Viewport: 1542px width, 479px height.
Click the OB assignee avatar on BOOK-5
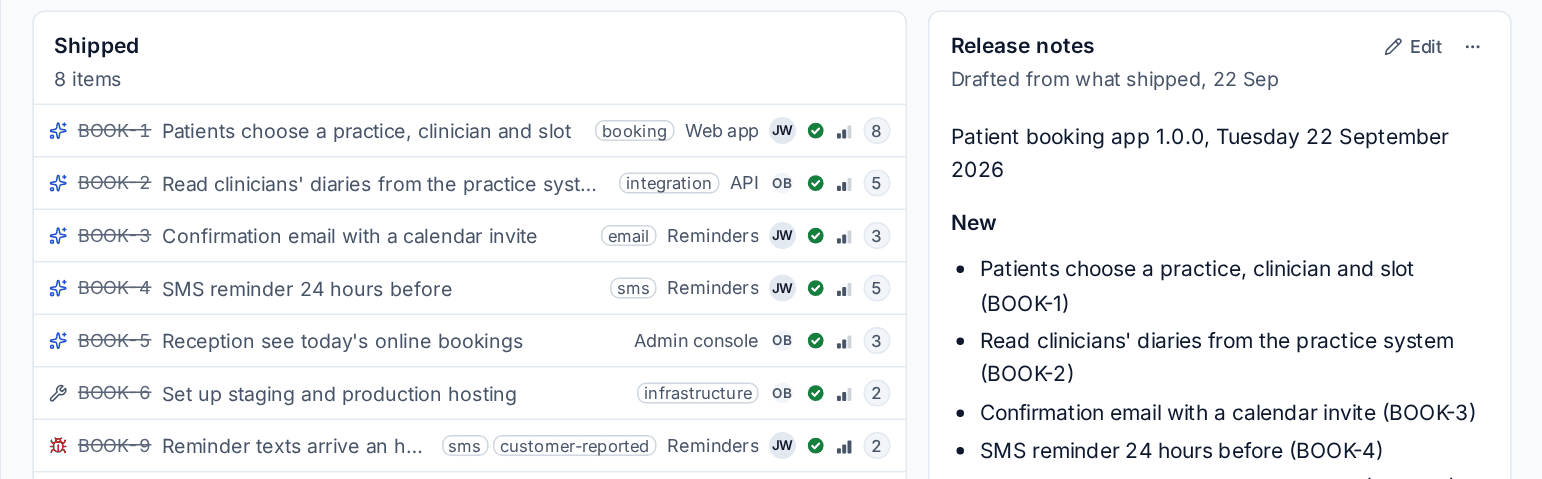(782, 341)
